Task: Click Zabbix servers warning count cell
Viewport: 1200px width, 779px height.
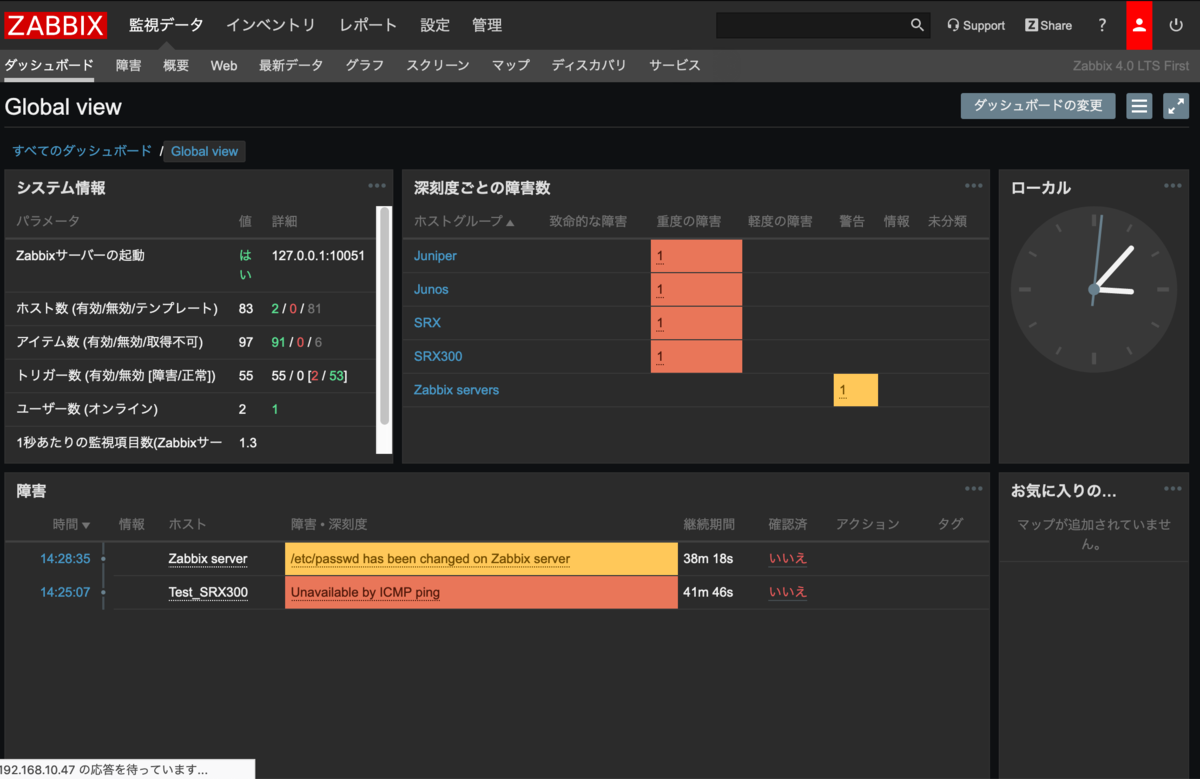Action: point(855,390)
